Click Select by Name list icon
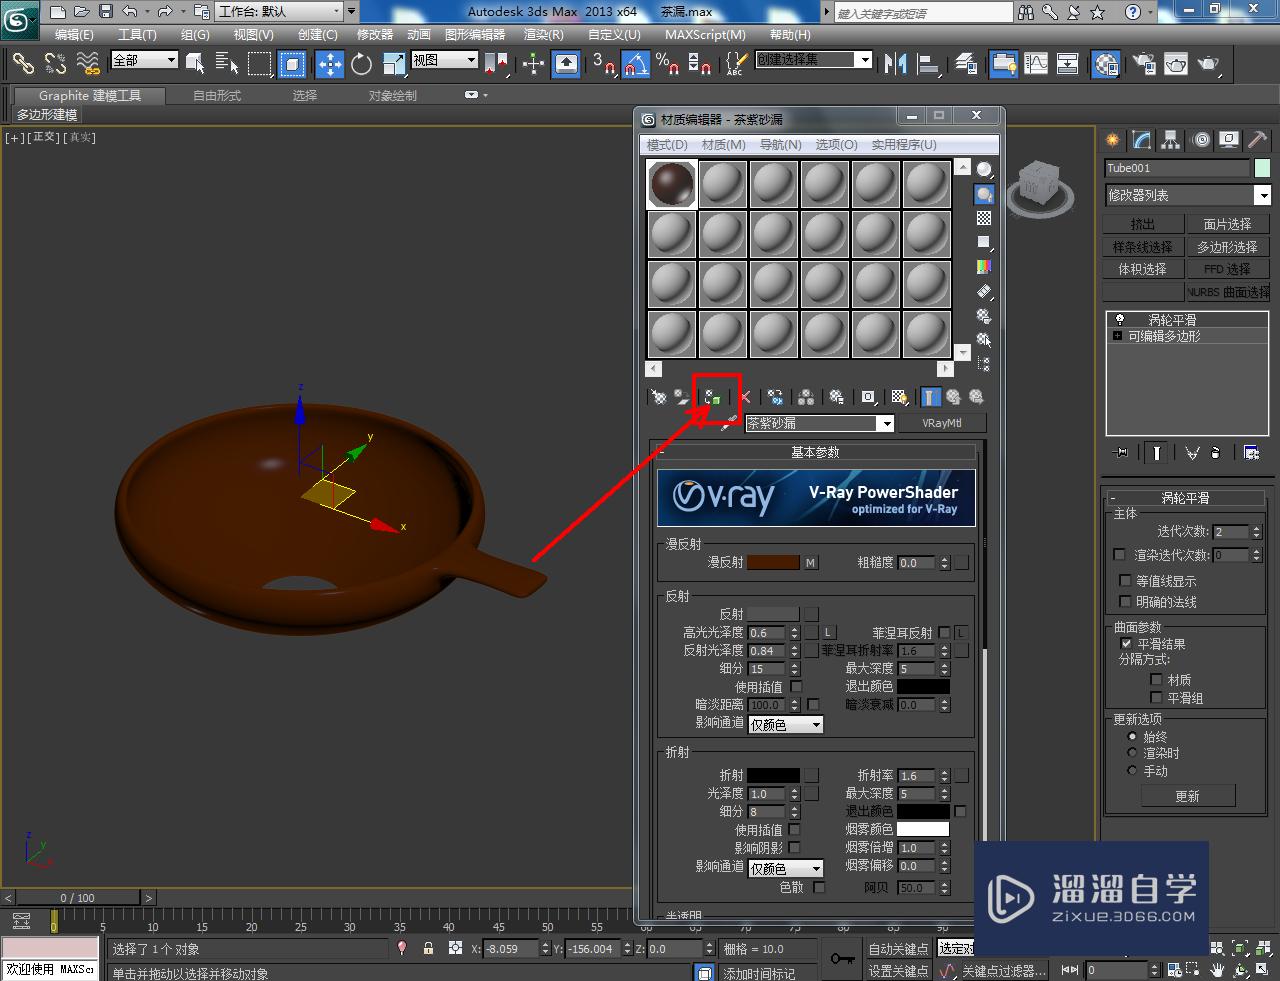 tap(226, 64)
